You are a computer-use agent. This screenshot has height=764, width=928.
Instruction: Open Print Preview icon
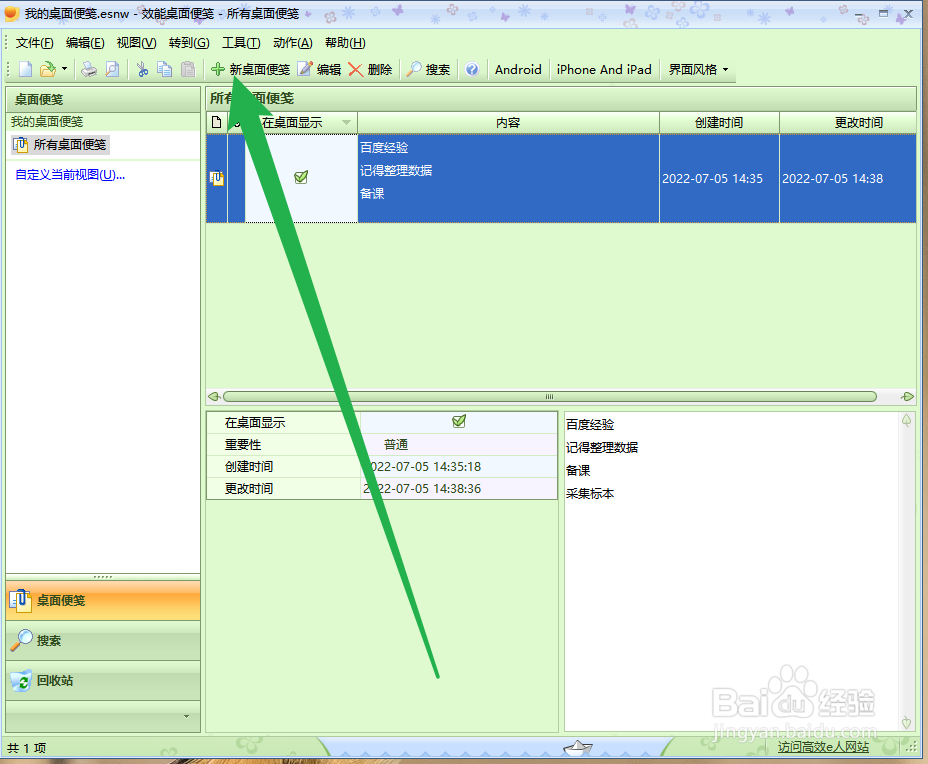pos(112,69)
